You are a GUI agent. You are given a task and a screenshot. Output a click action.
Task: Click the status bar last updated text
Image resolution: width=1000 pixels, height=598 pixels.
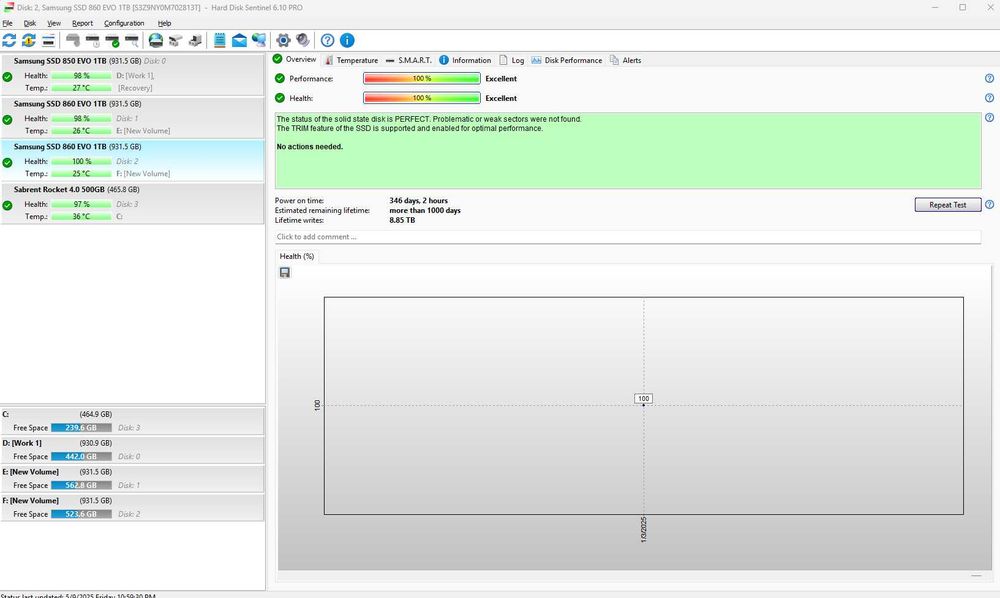(x=78, y=595)
